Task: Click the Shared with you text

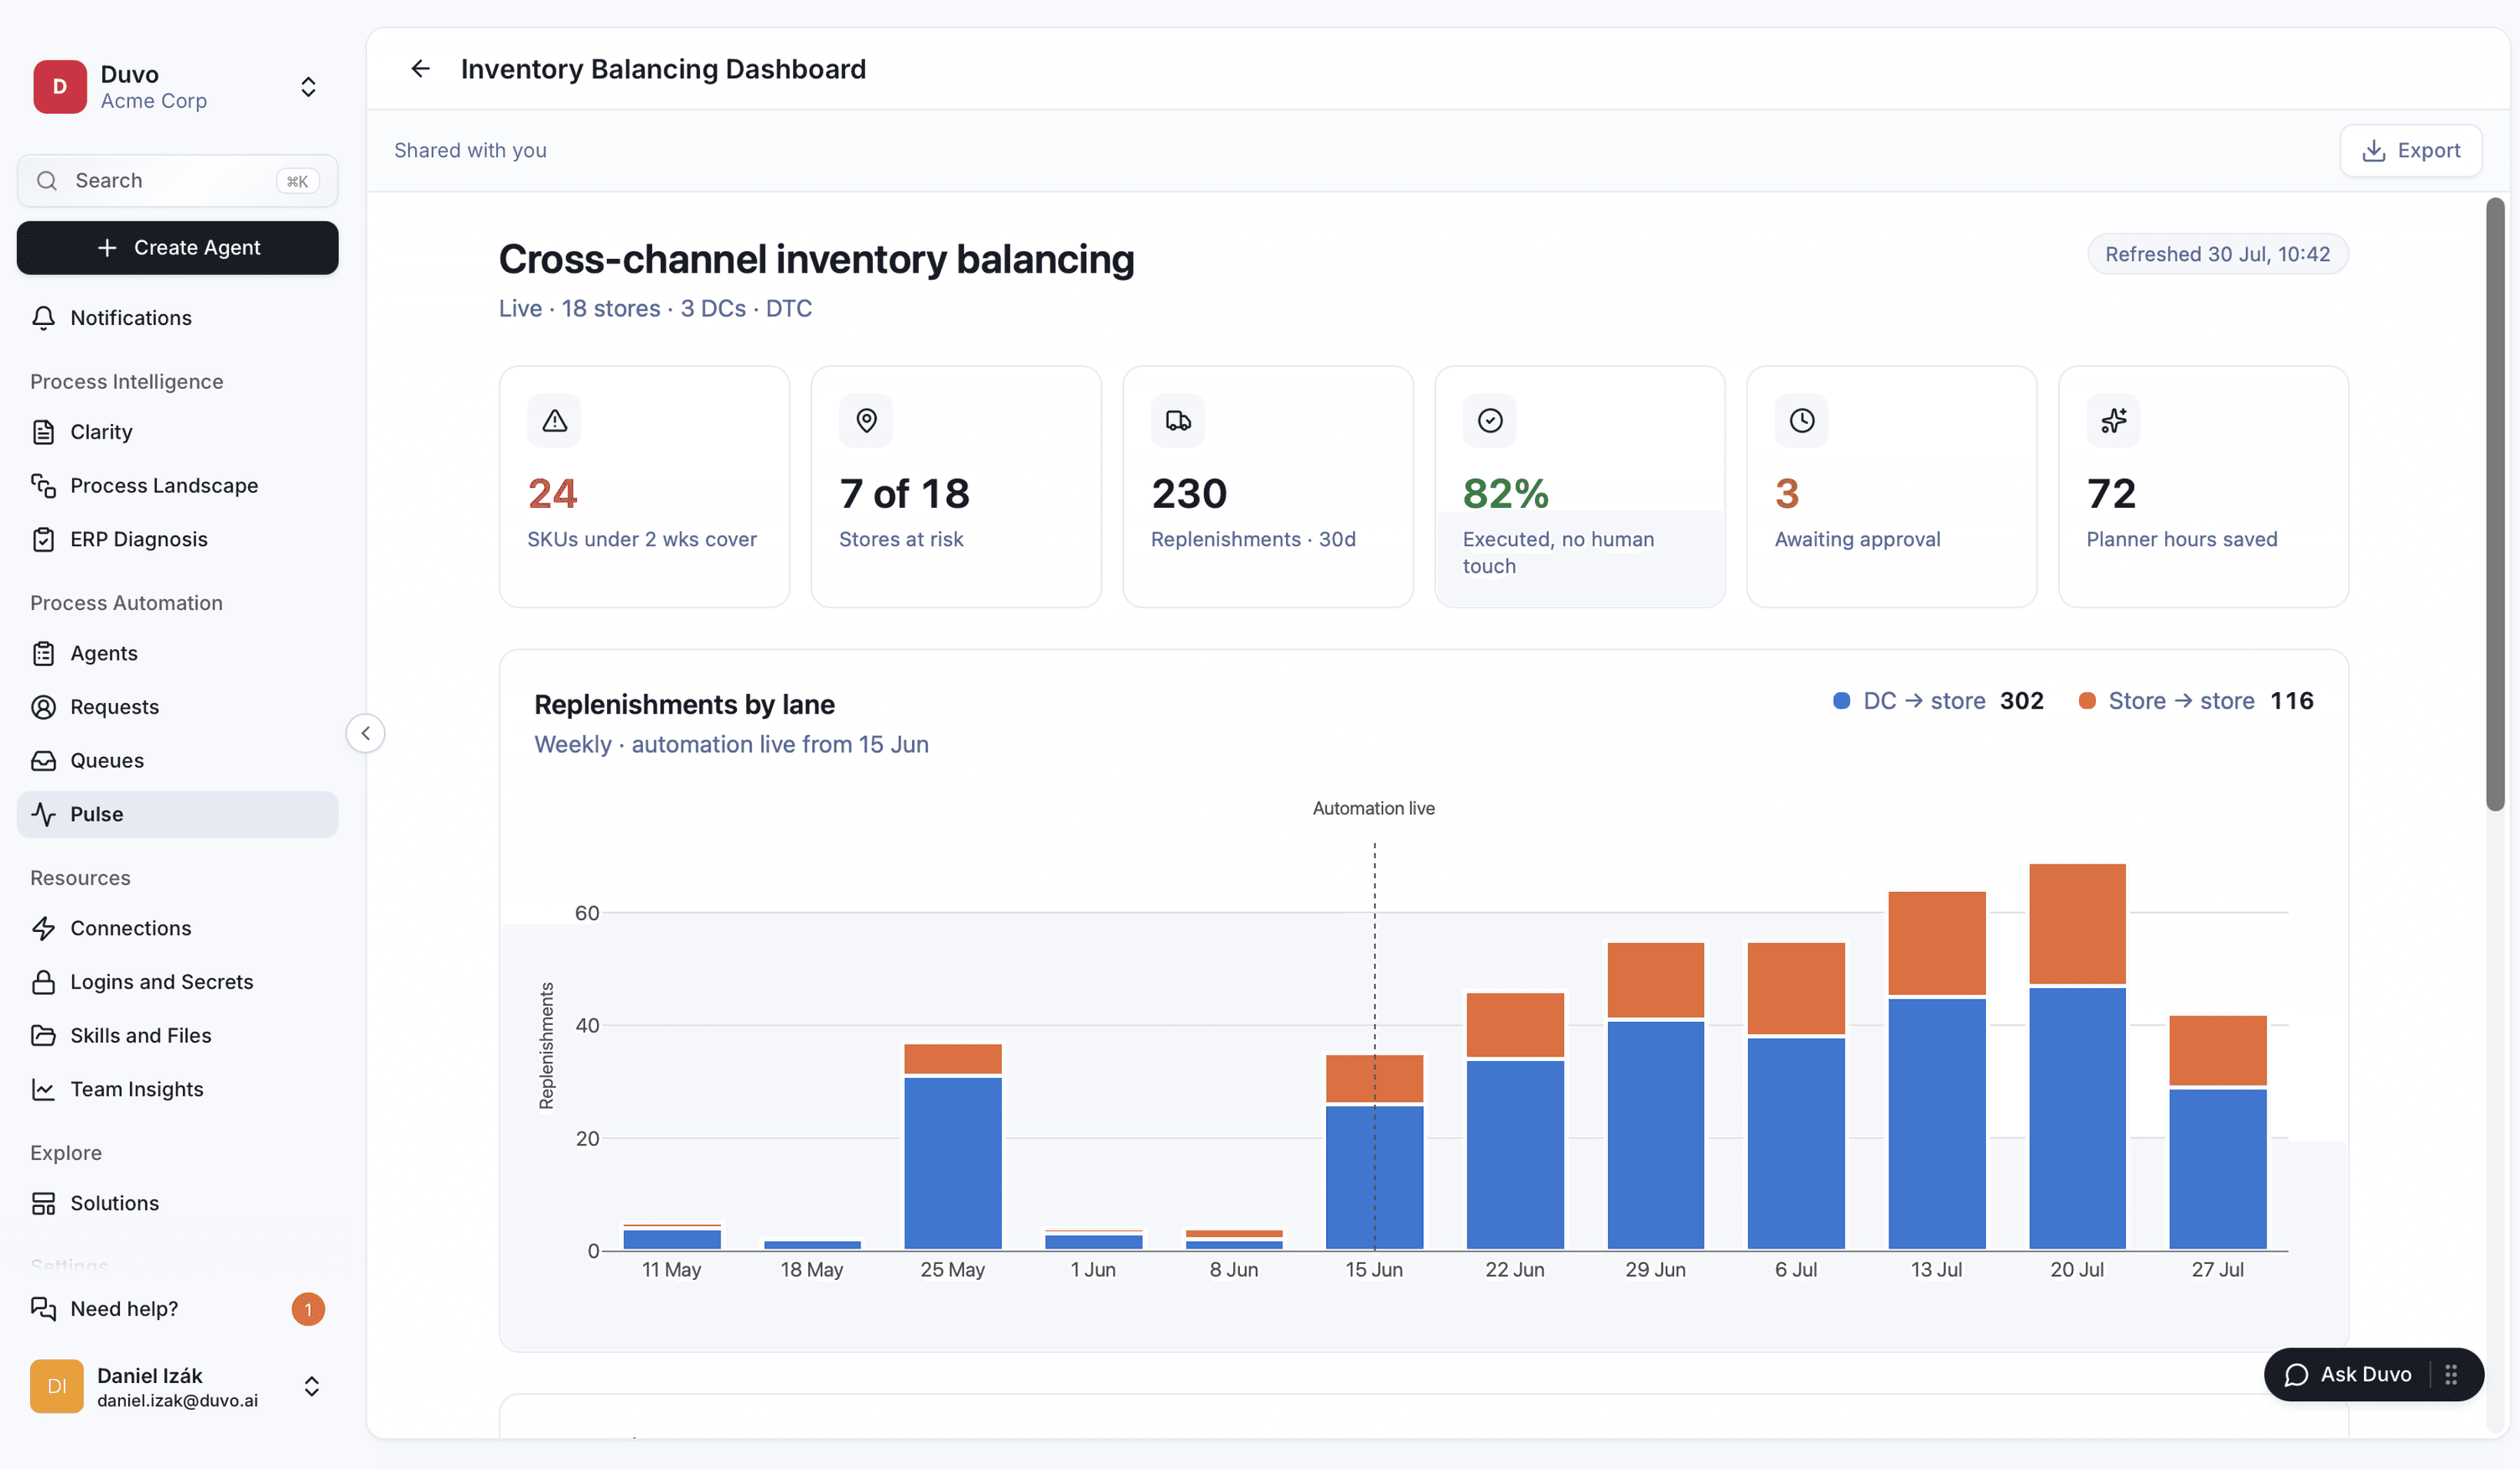Action: coord(470,151)
